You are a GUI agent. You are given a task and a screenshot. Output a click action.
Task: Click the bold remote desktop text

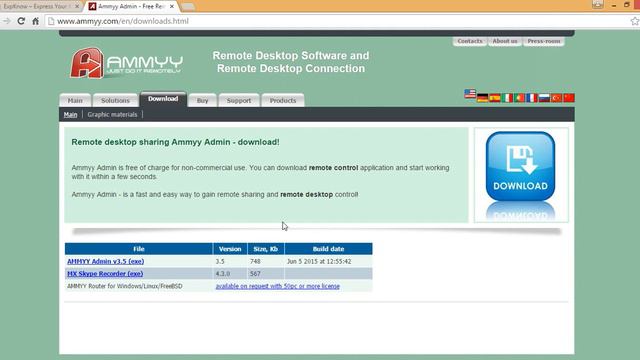(307, 195)
